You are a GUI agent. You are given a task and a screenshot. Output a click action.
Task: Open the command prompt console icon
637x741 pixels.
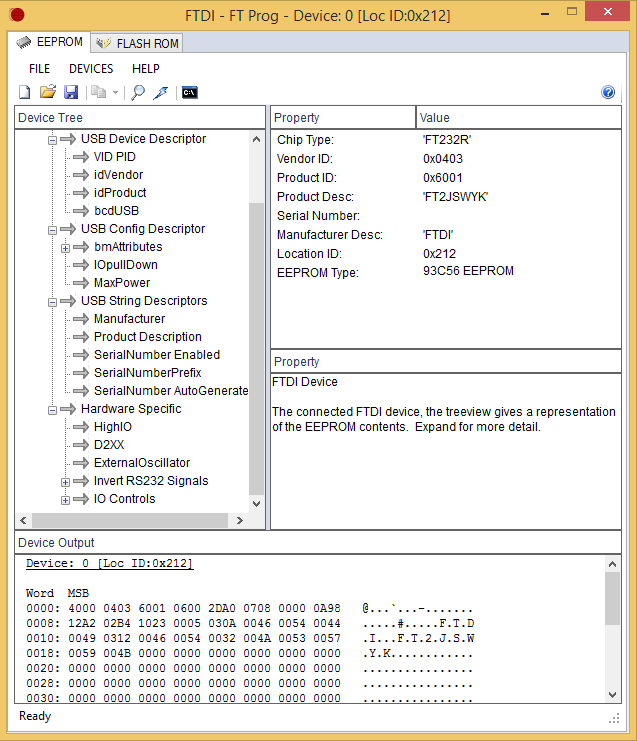coord(189,93)
